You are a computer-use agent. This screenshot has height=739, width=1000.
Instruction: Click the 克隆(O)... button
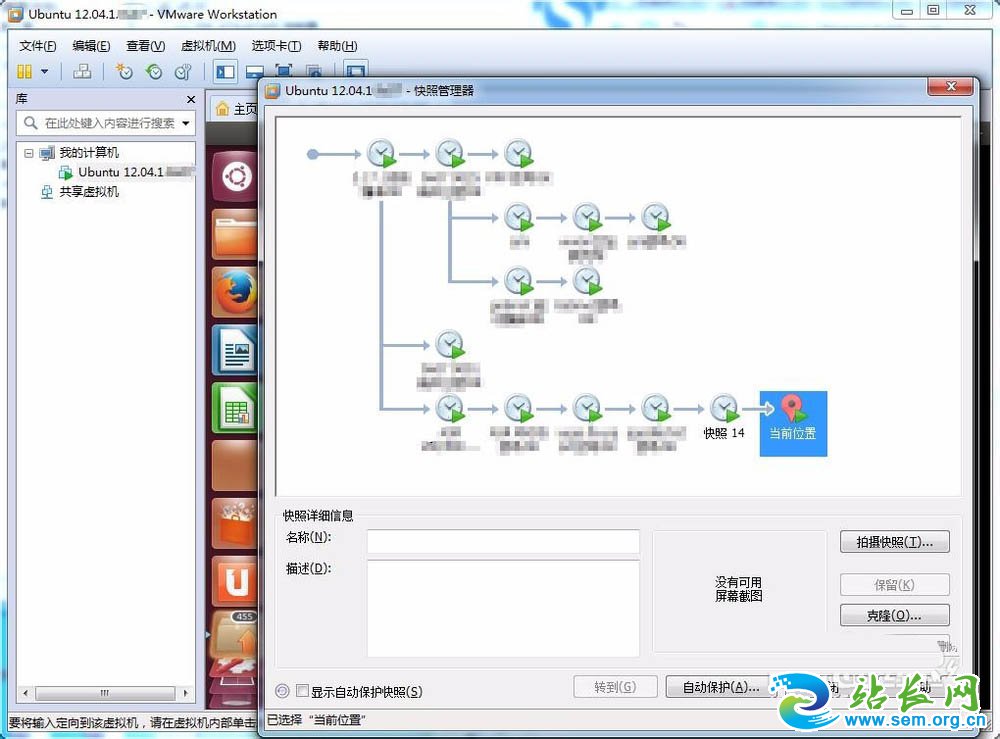tap(894, 615)
